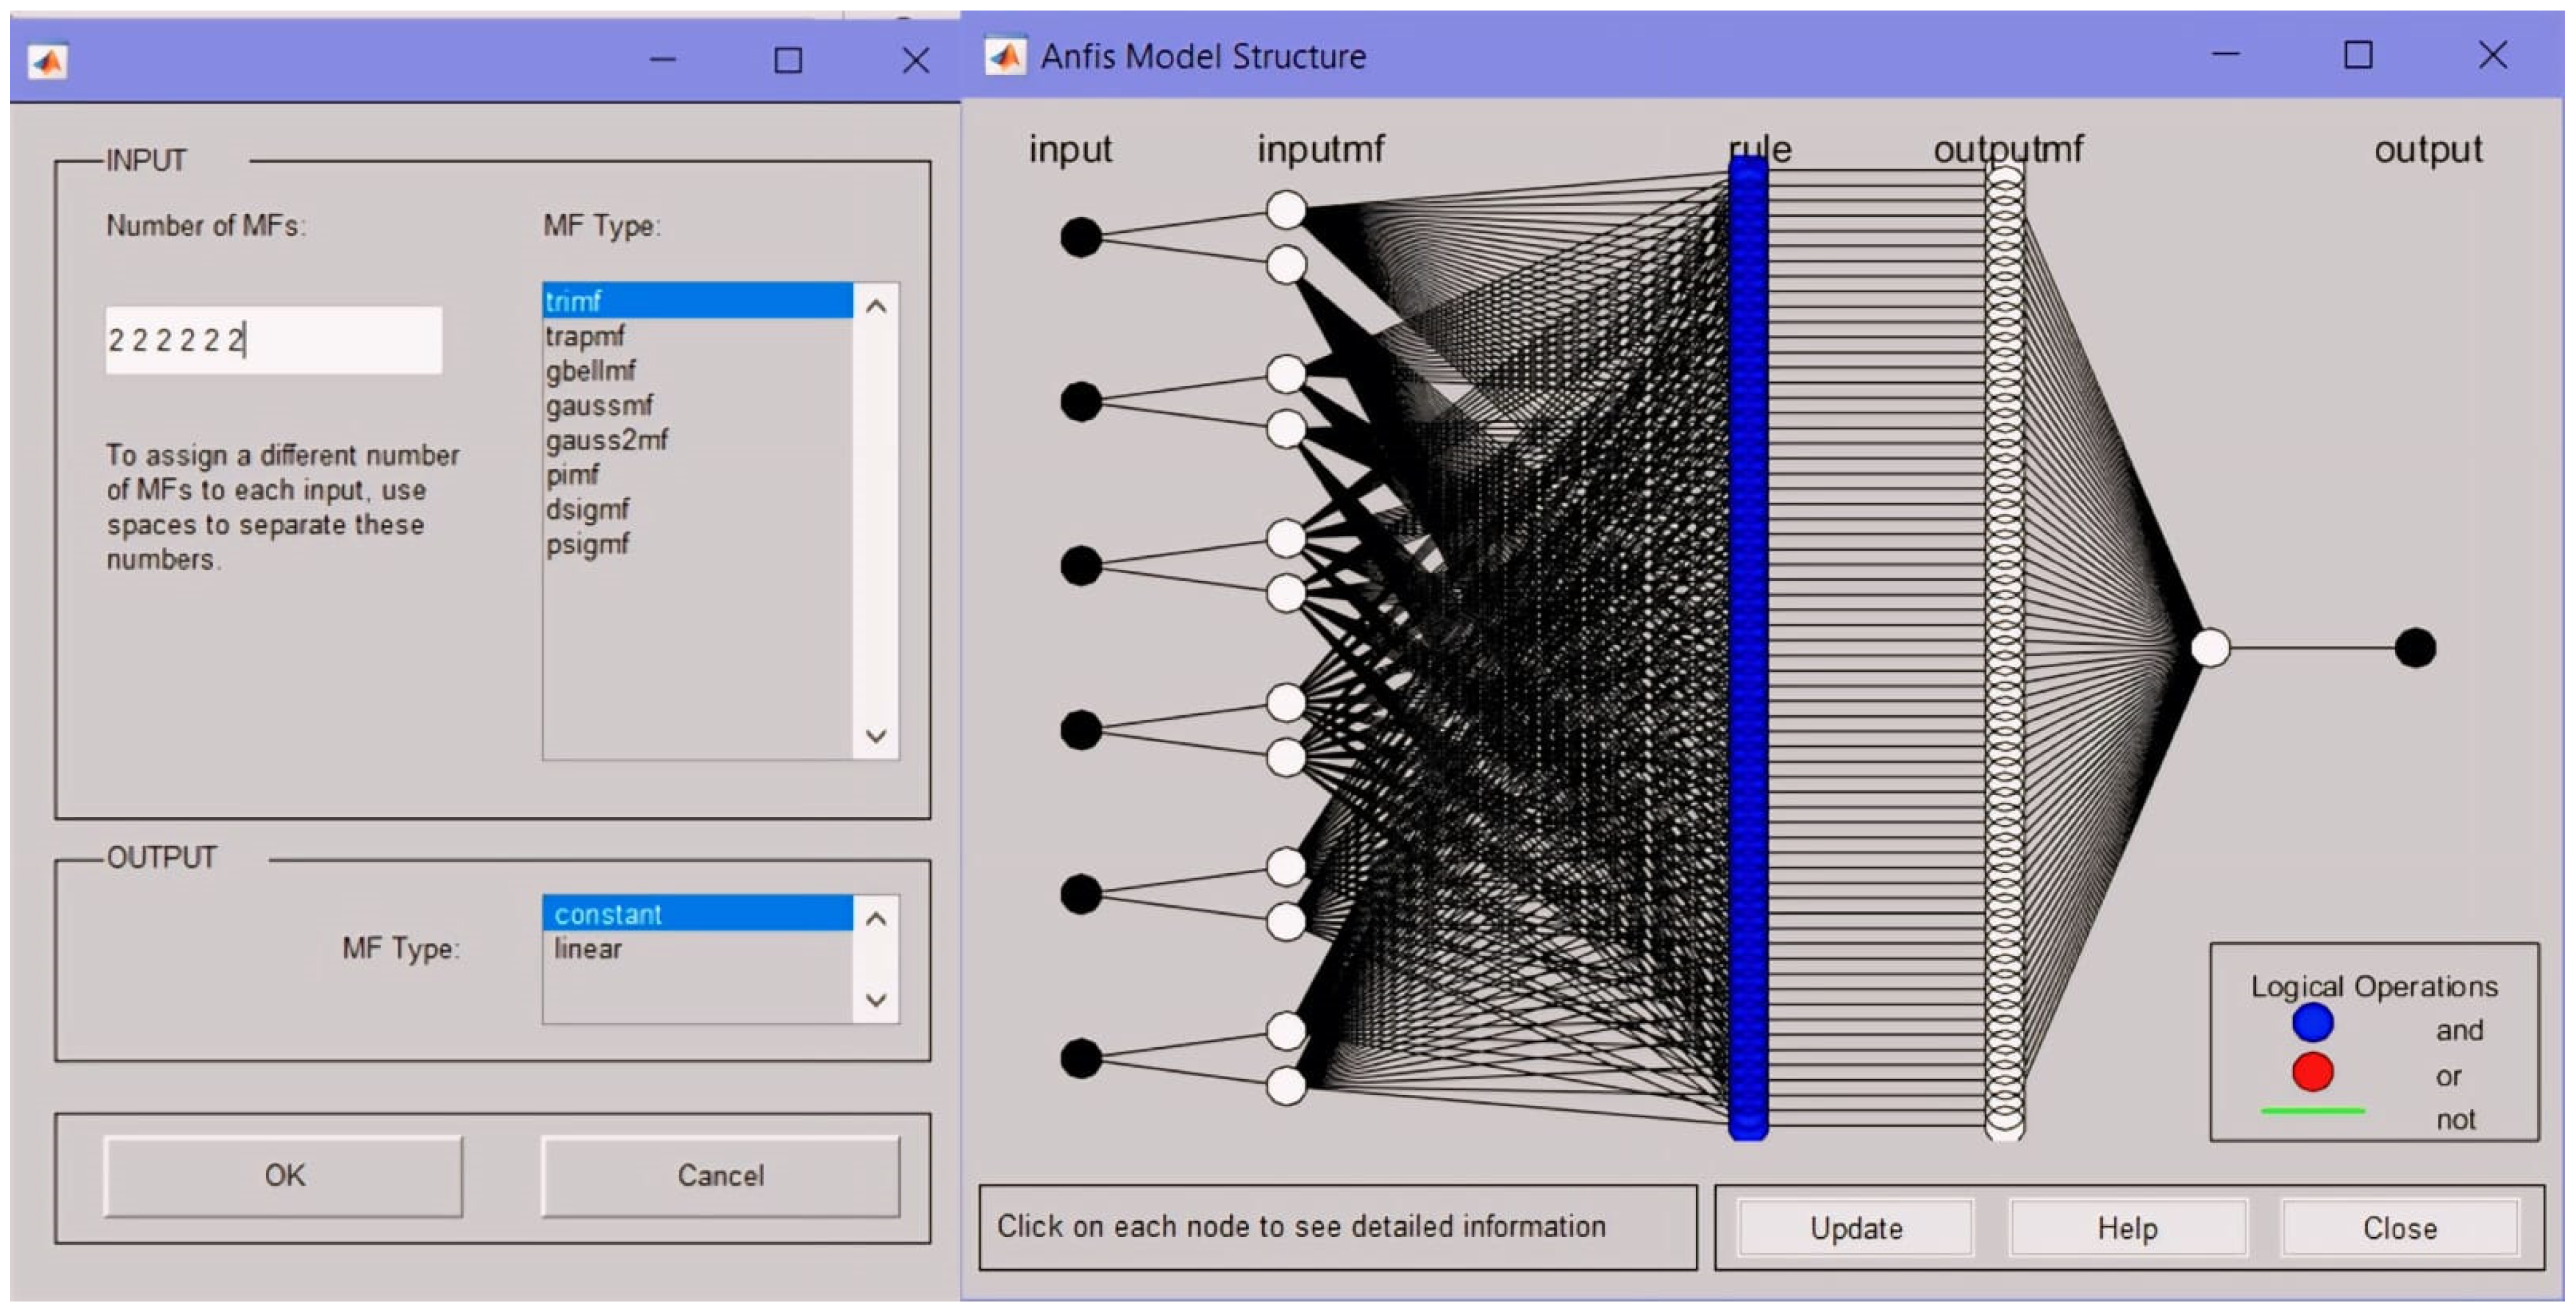Click the Number of MFs input field

(273, 341)
